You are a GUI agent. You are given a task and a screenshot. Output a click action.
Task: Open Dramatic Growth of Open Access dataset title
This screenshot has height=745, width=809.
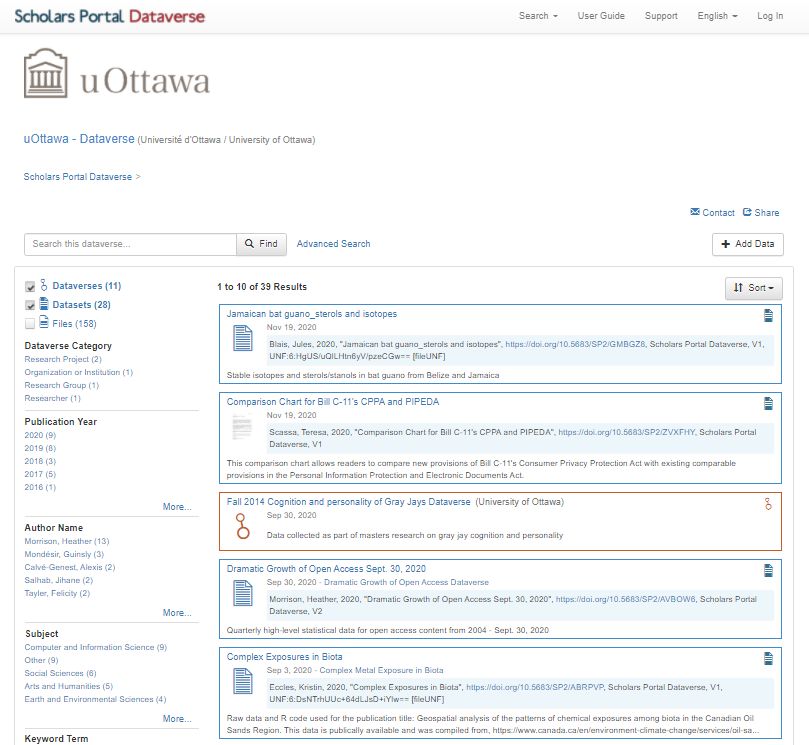tap(326, 569)
